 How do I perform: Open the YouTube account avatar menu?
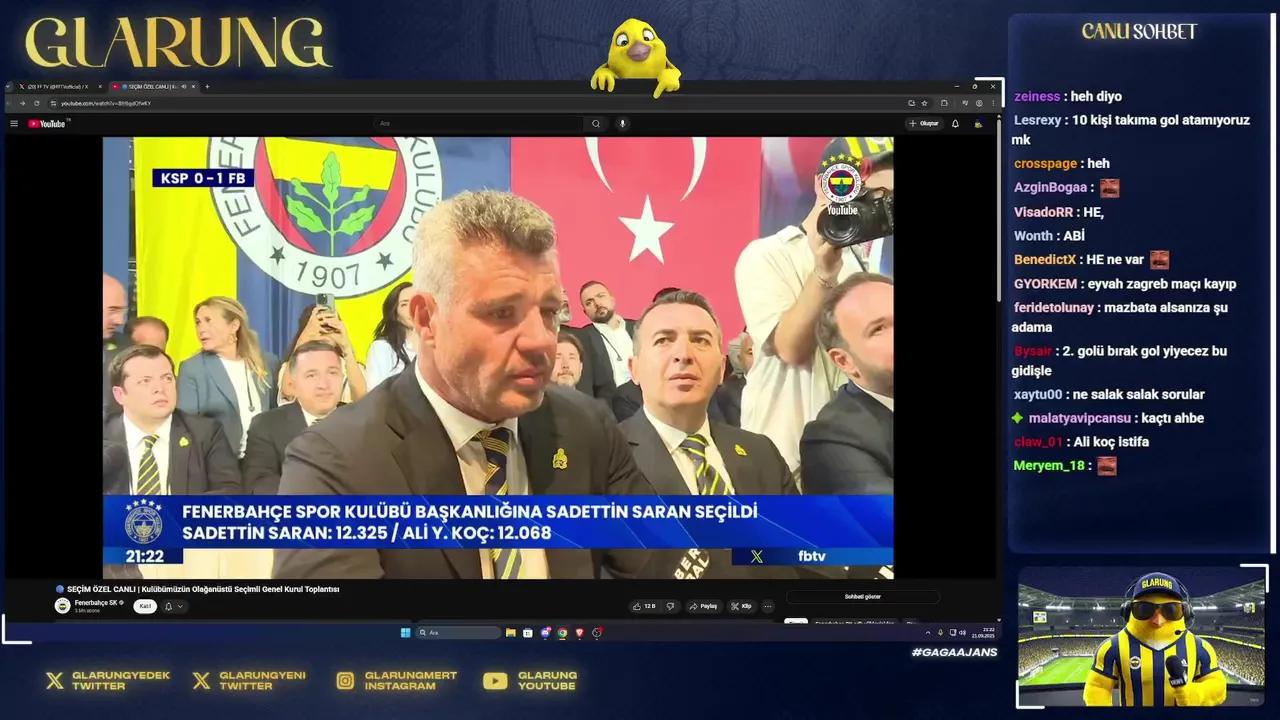click(x=978, y=124)
